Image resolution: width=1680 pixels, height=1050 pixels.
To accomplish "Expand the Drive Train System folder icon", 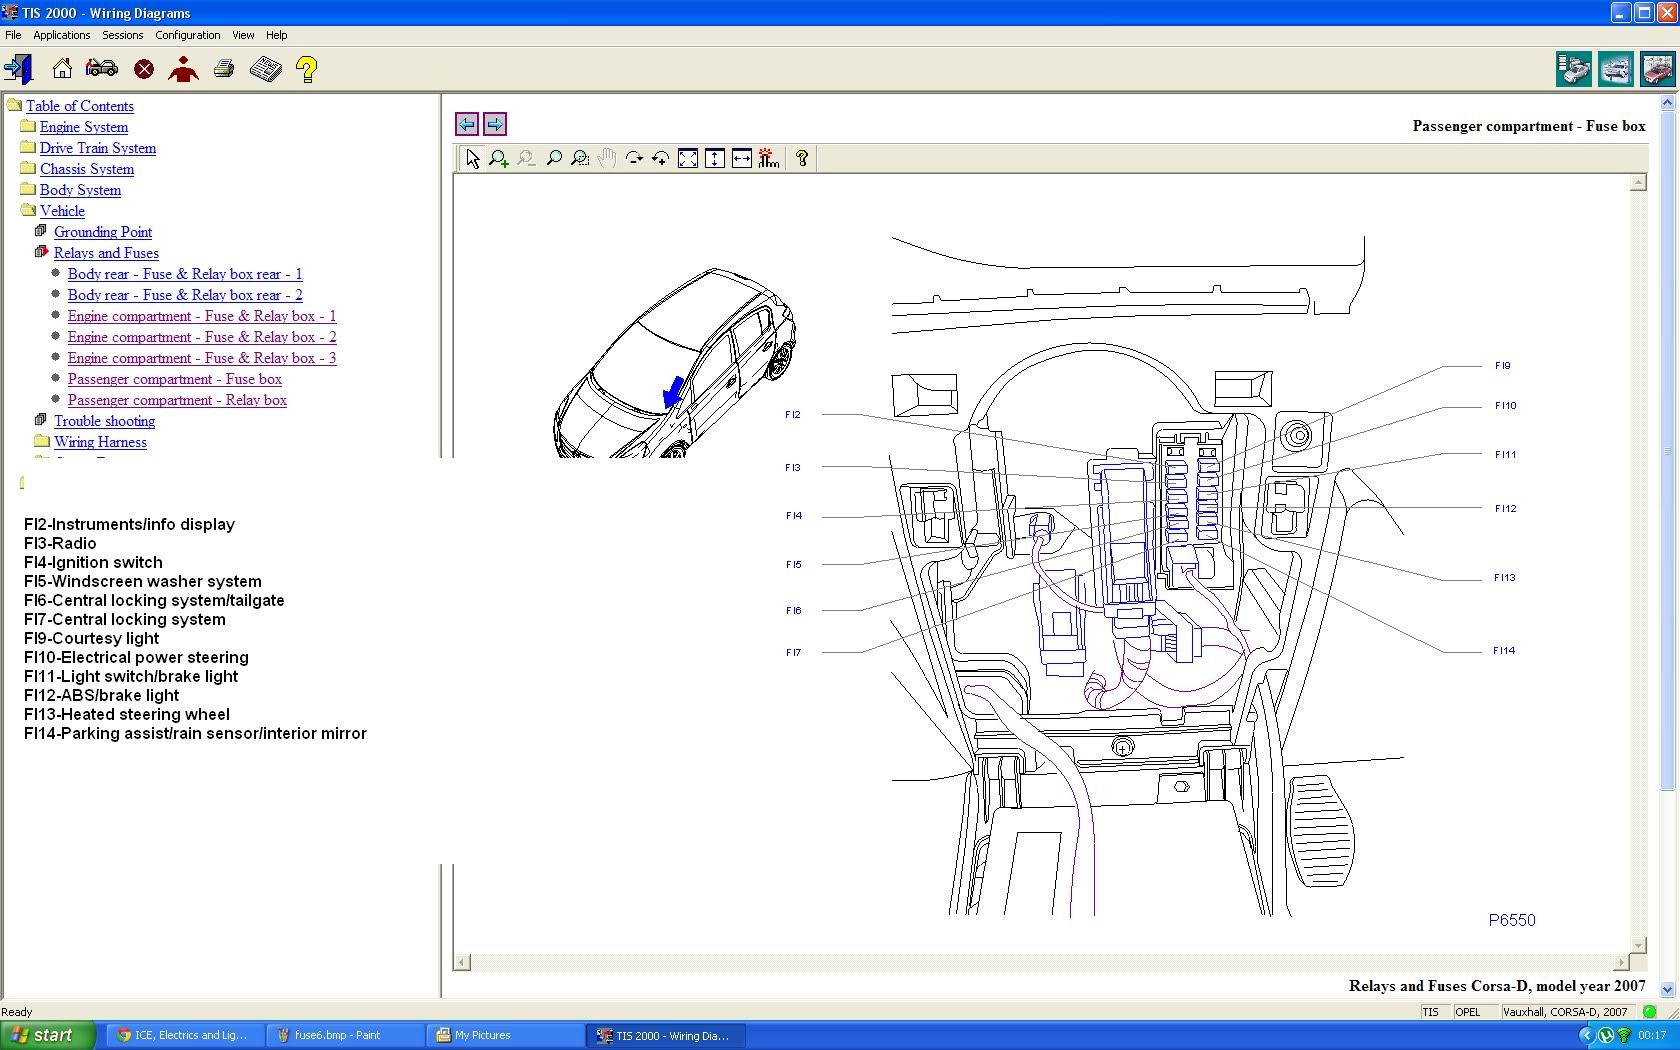I will point(28,147).
